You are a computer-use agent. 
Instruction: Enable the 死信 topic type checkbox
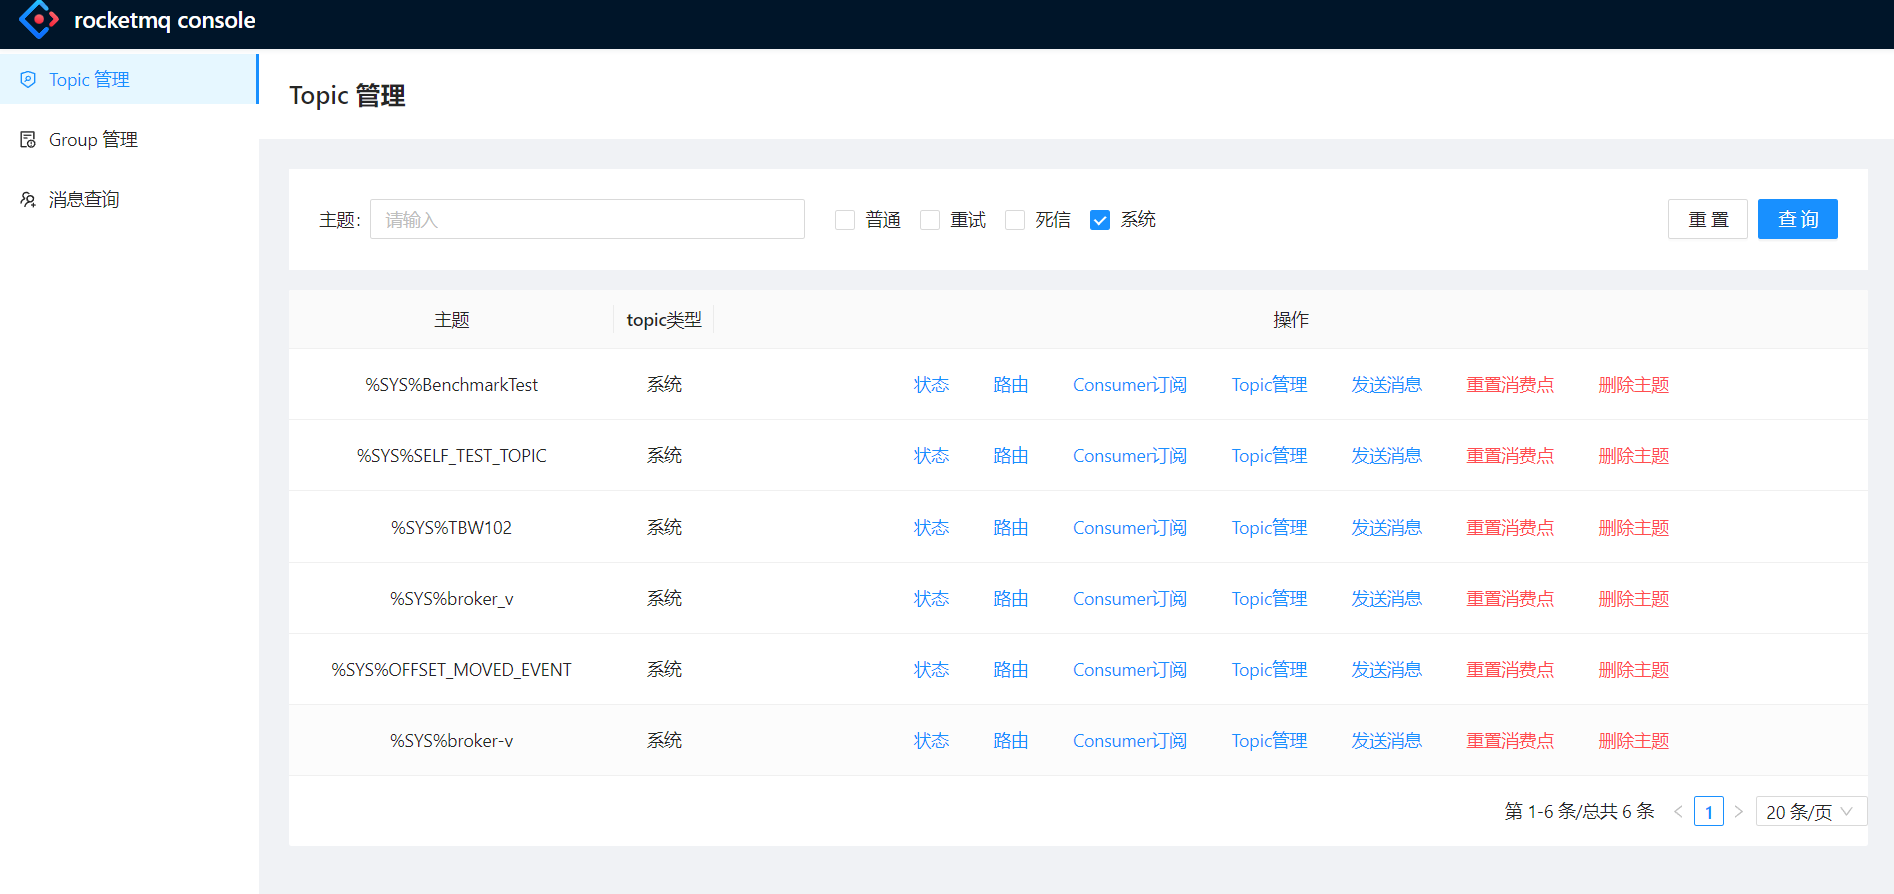tap(1015, 220)
